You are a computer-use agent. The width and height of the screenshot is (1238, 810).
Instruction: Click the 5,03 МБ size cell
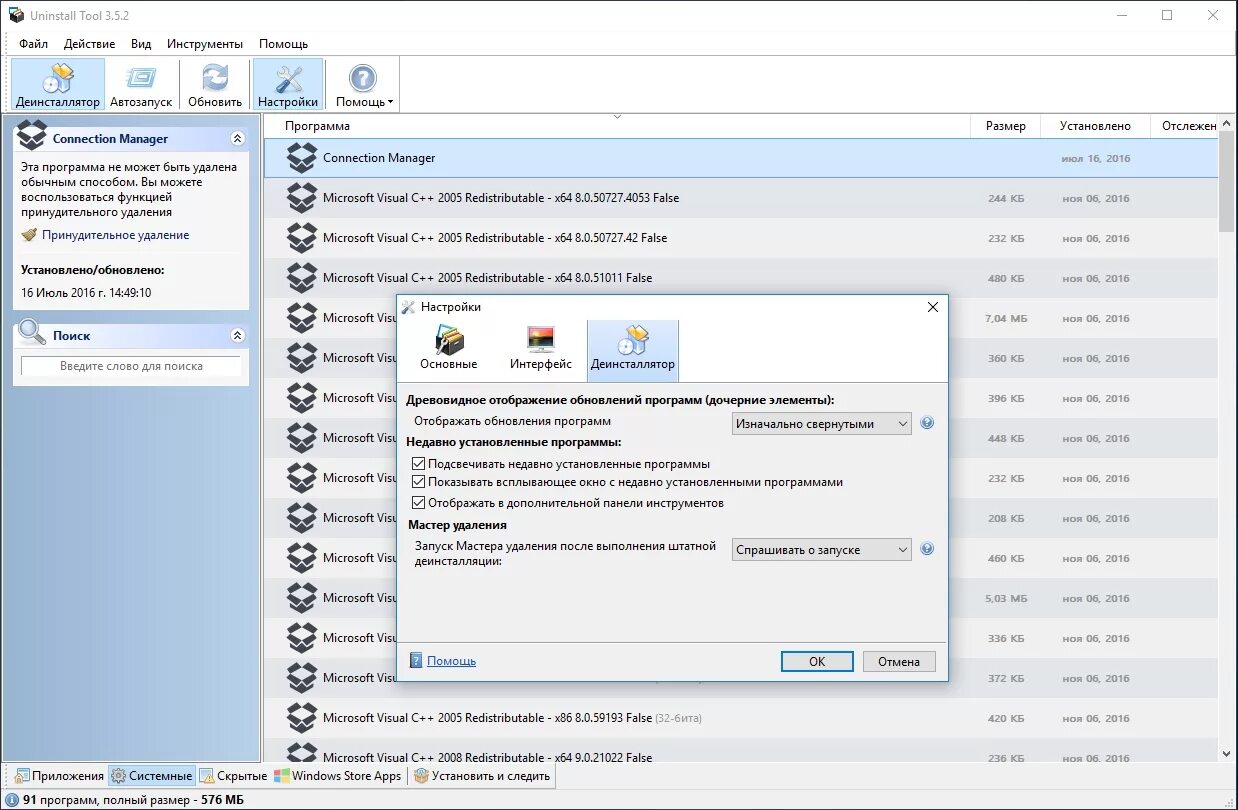[x=1006, y=598]
